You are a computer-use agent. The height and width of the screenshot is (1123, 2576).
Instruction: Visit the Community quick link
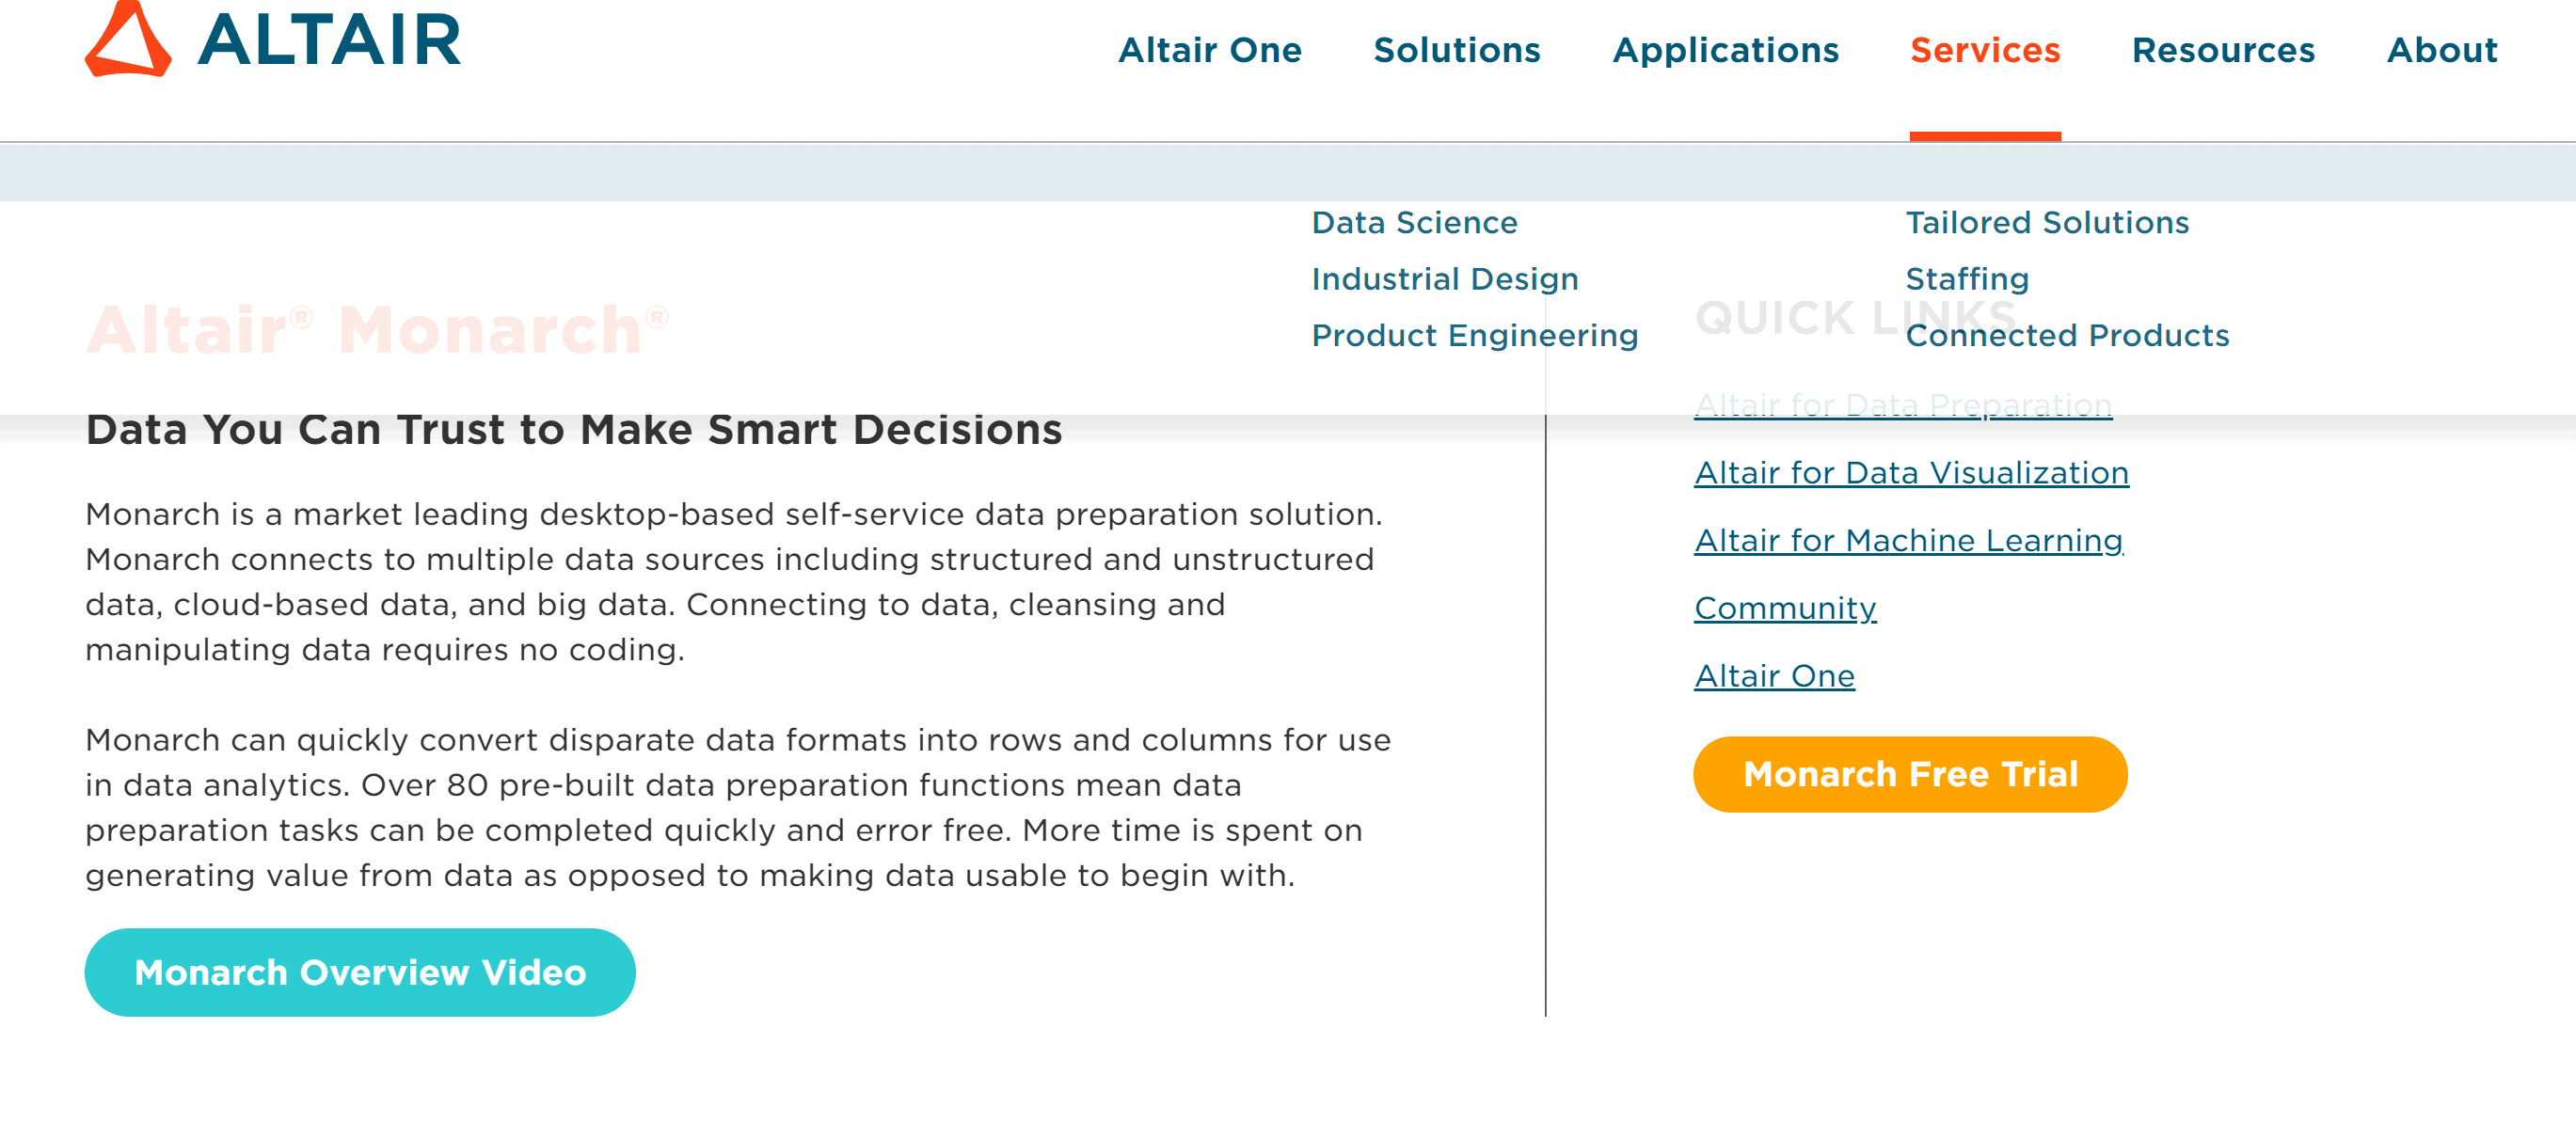[1784, 608]
